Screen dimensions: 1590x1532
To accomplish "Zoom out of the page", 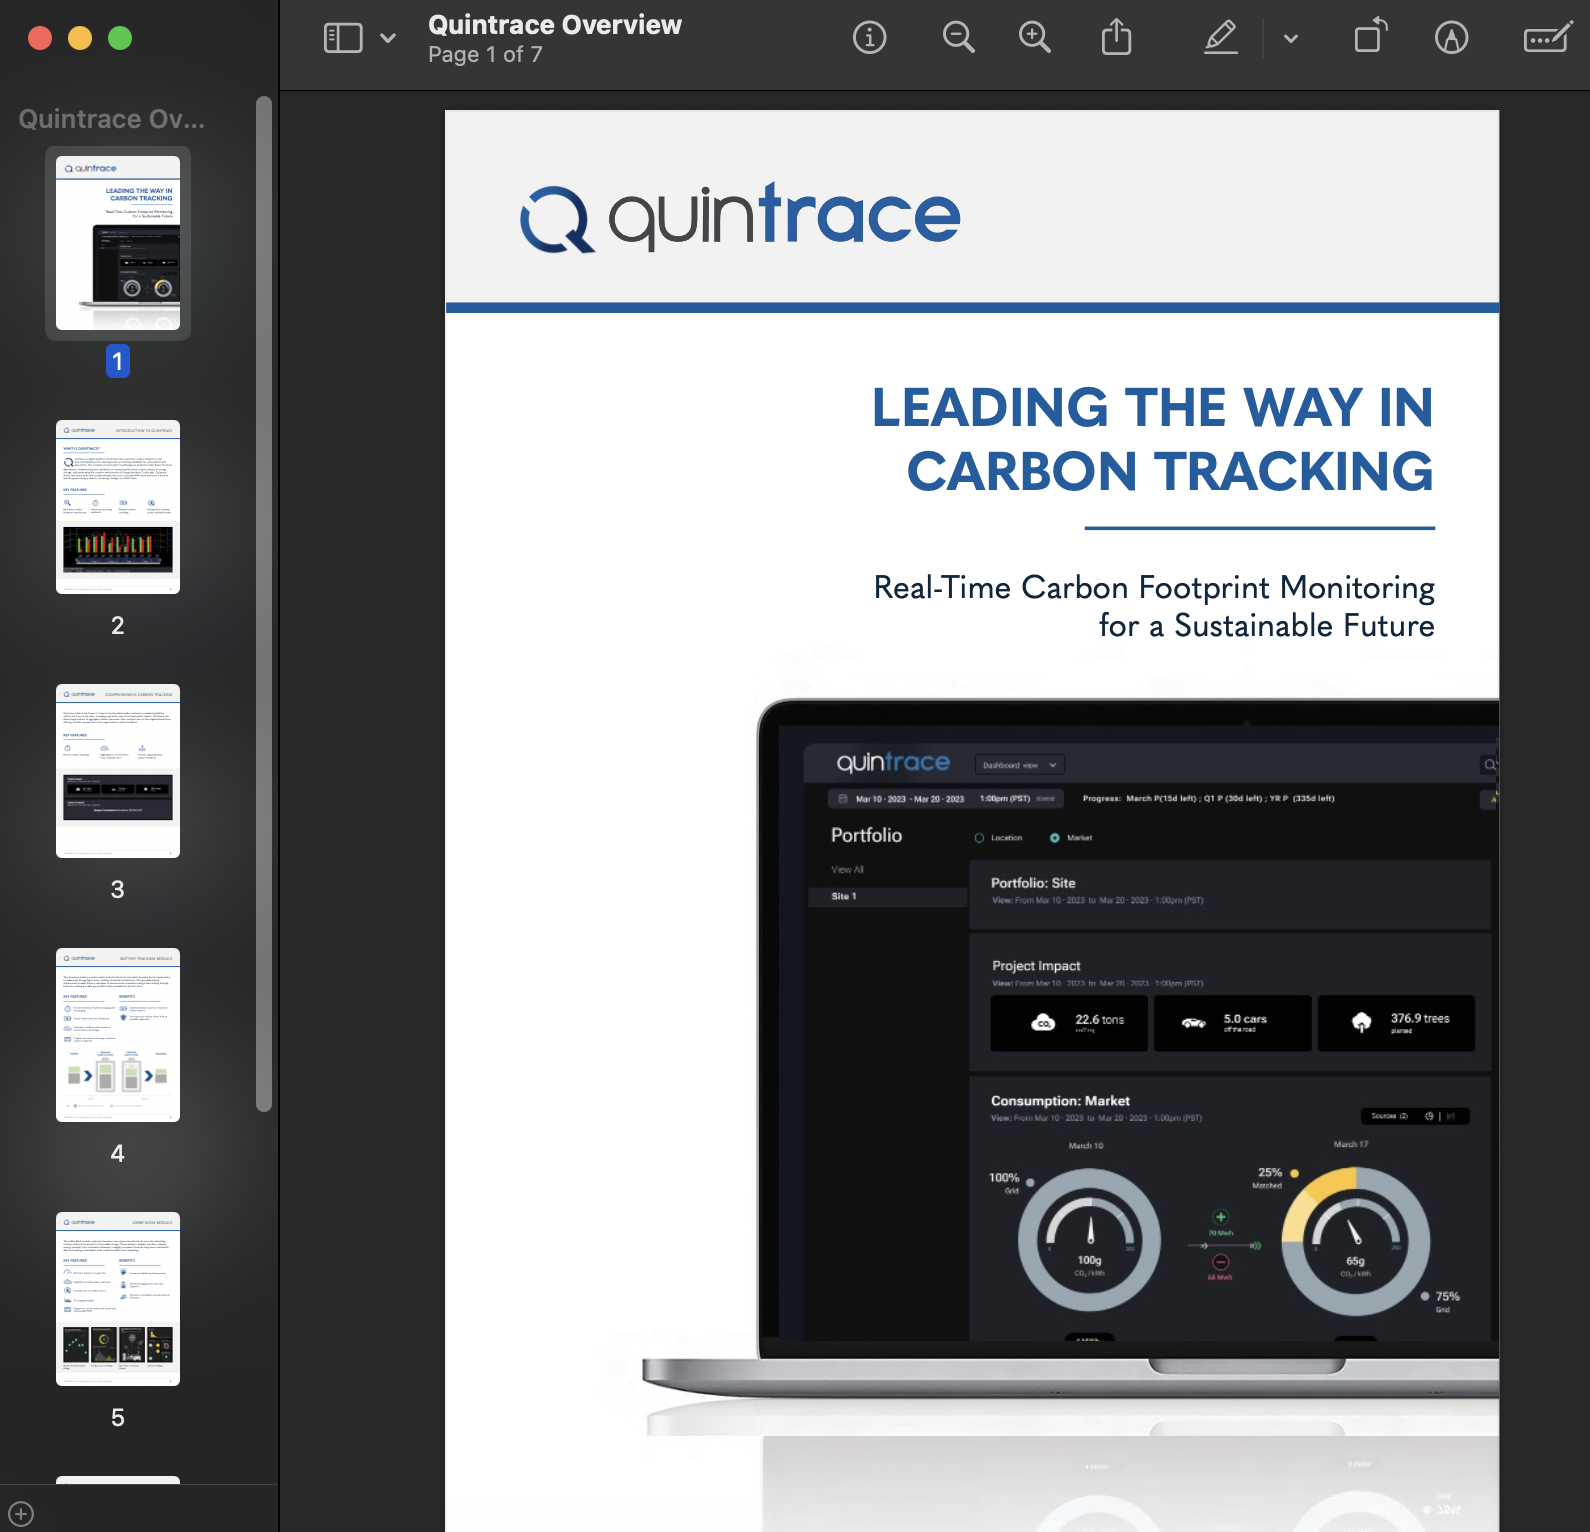I will coord(958,38).
